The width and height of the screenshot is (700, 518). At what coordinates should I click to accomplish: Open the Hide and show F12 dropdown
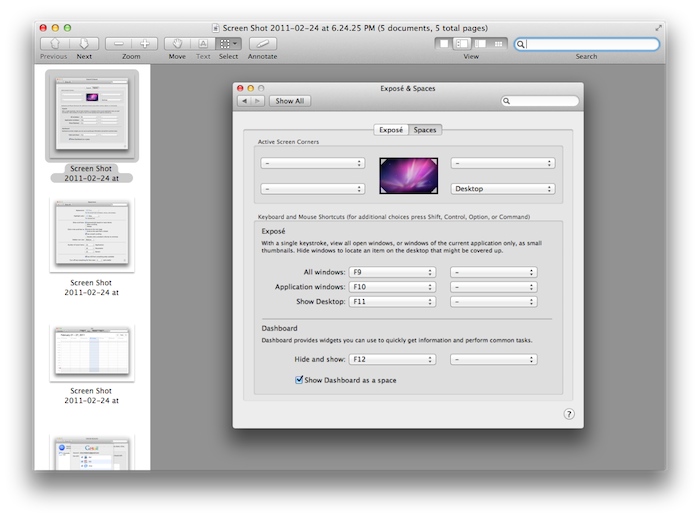[392, 359]
